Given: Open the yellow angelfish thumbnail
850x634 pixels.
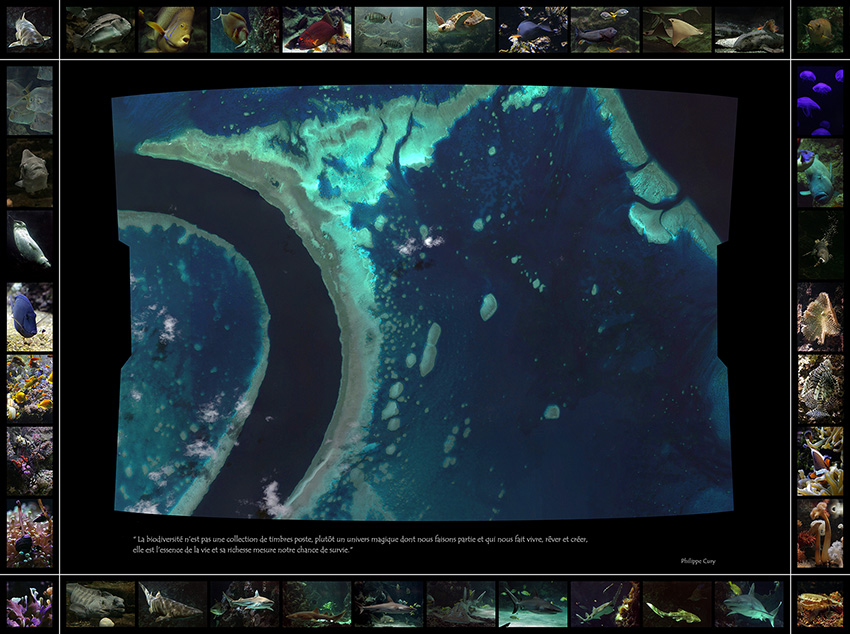Looking at the screenshot, I should point(172,29).
